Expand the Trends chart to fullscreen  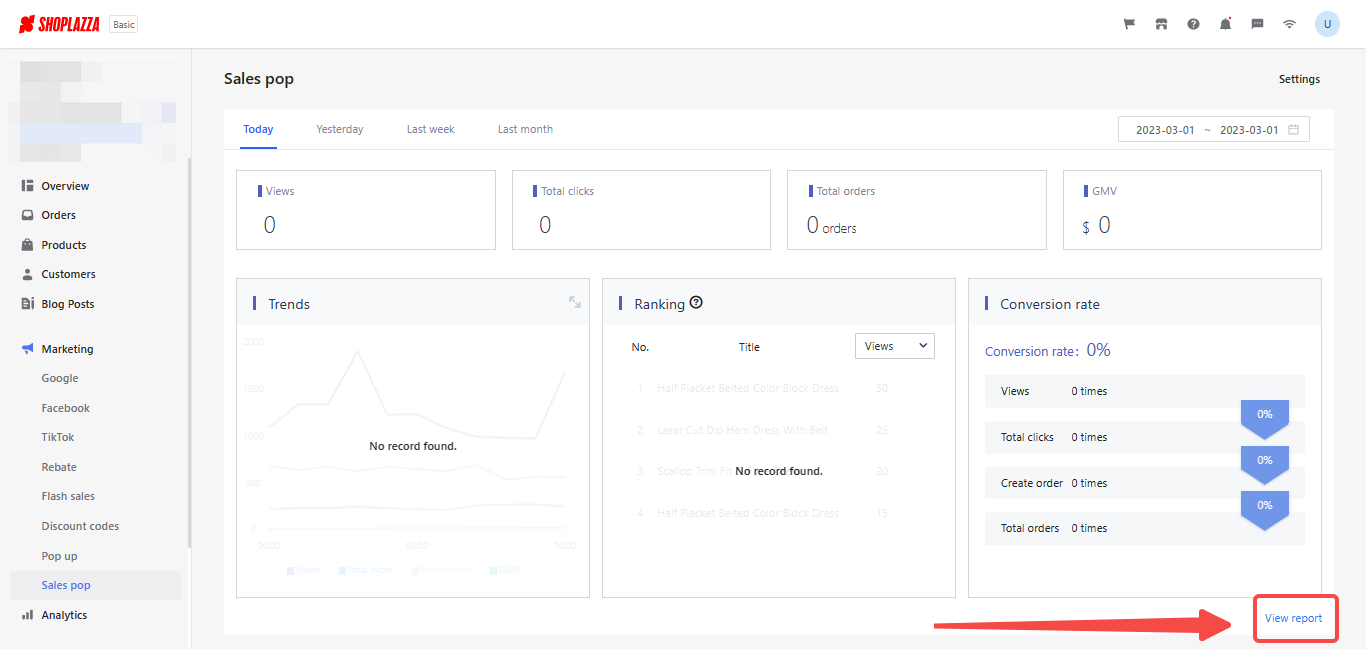click(x=575, y=302)
